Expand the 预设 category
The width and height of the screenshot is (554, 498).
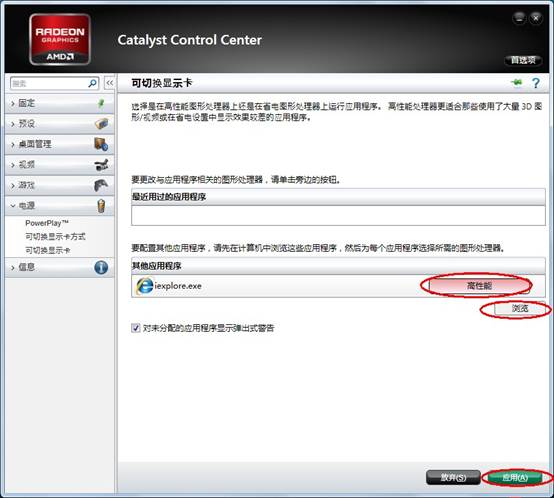pyautogui.click(x=59, y=124)
